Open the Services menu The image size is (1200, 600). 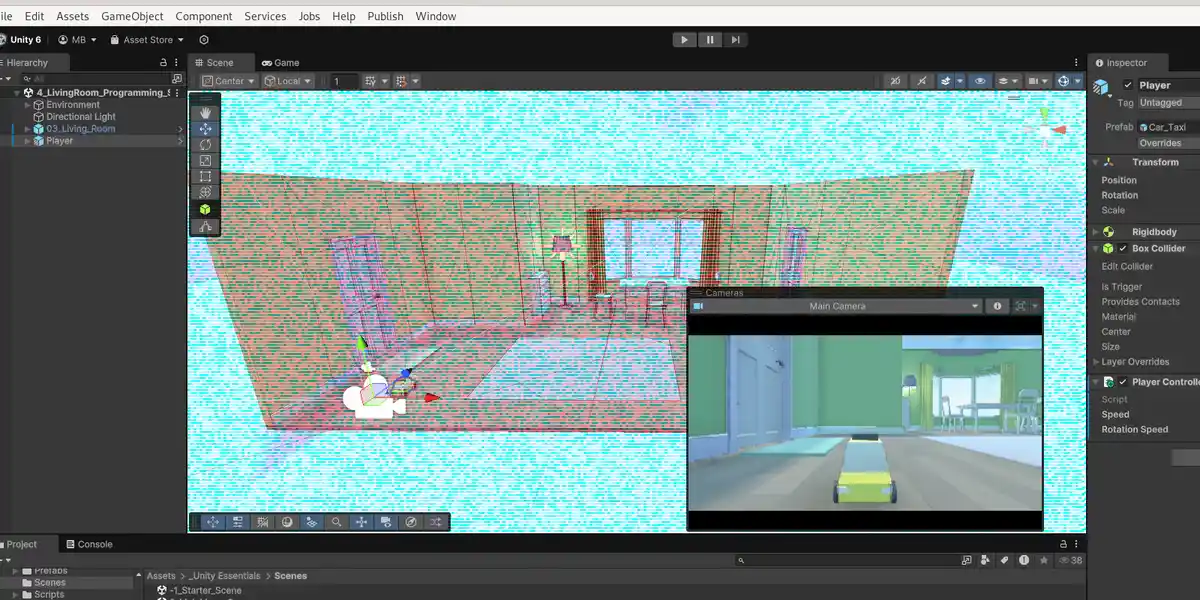coord(265,16)
